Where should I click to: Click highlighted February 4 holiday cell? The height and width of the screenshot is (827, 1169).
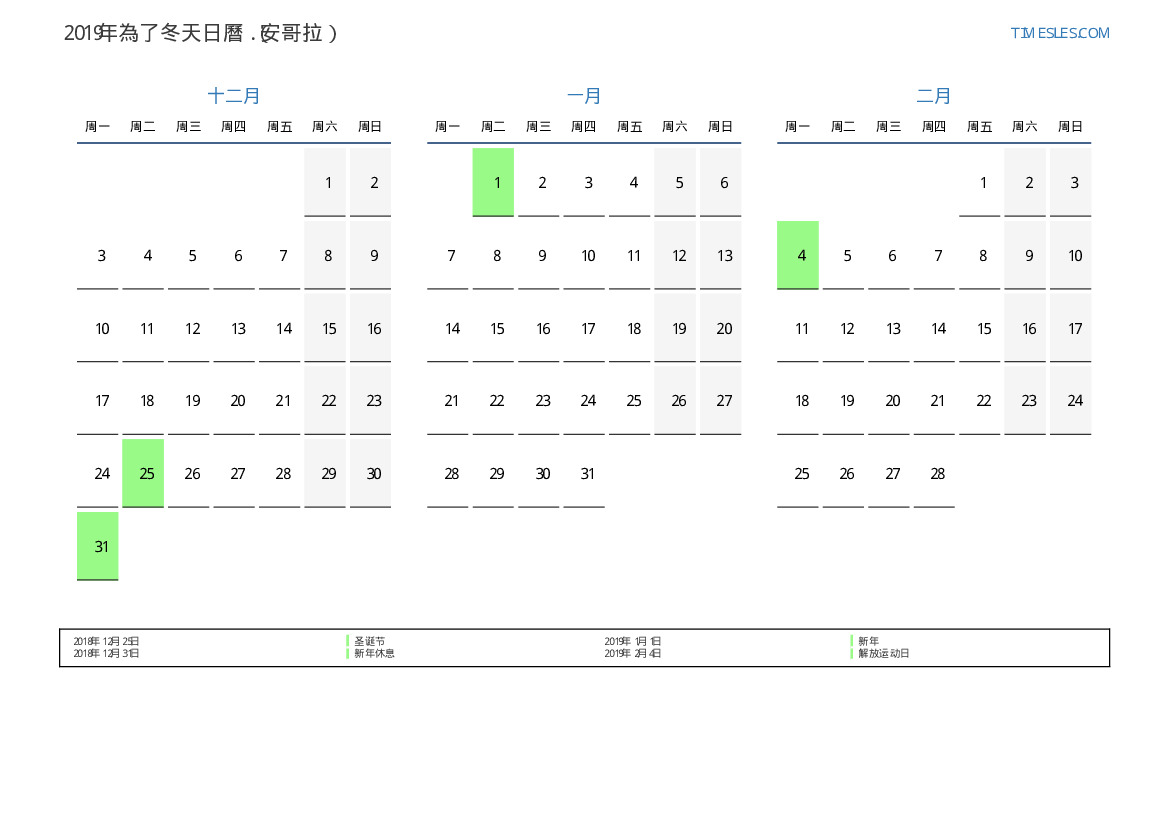798,255
